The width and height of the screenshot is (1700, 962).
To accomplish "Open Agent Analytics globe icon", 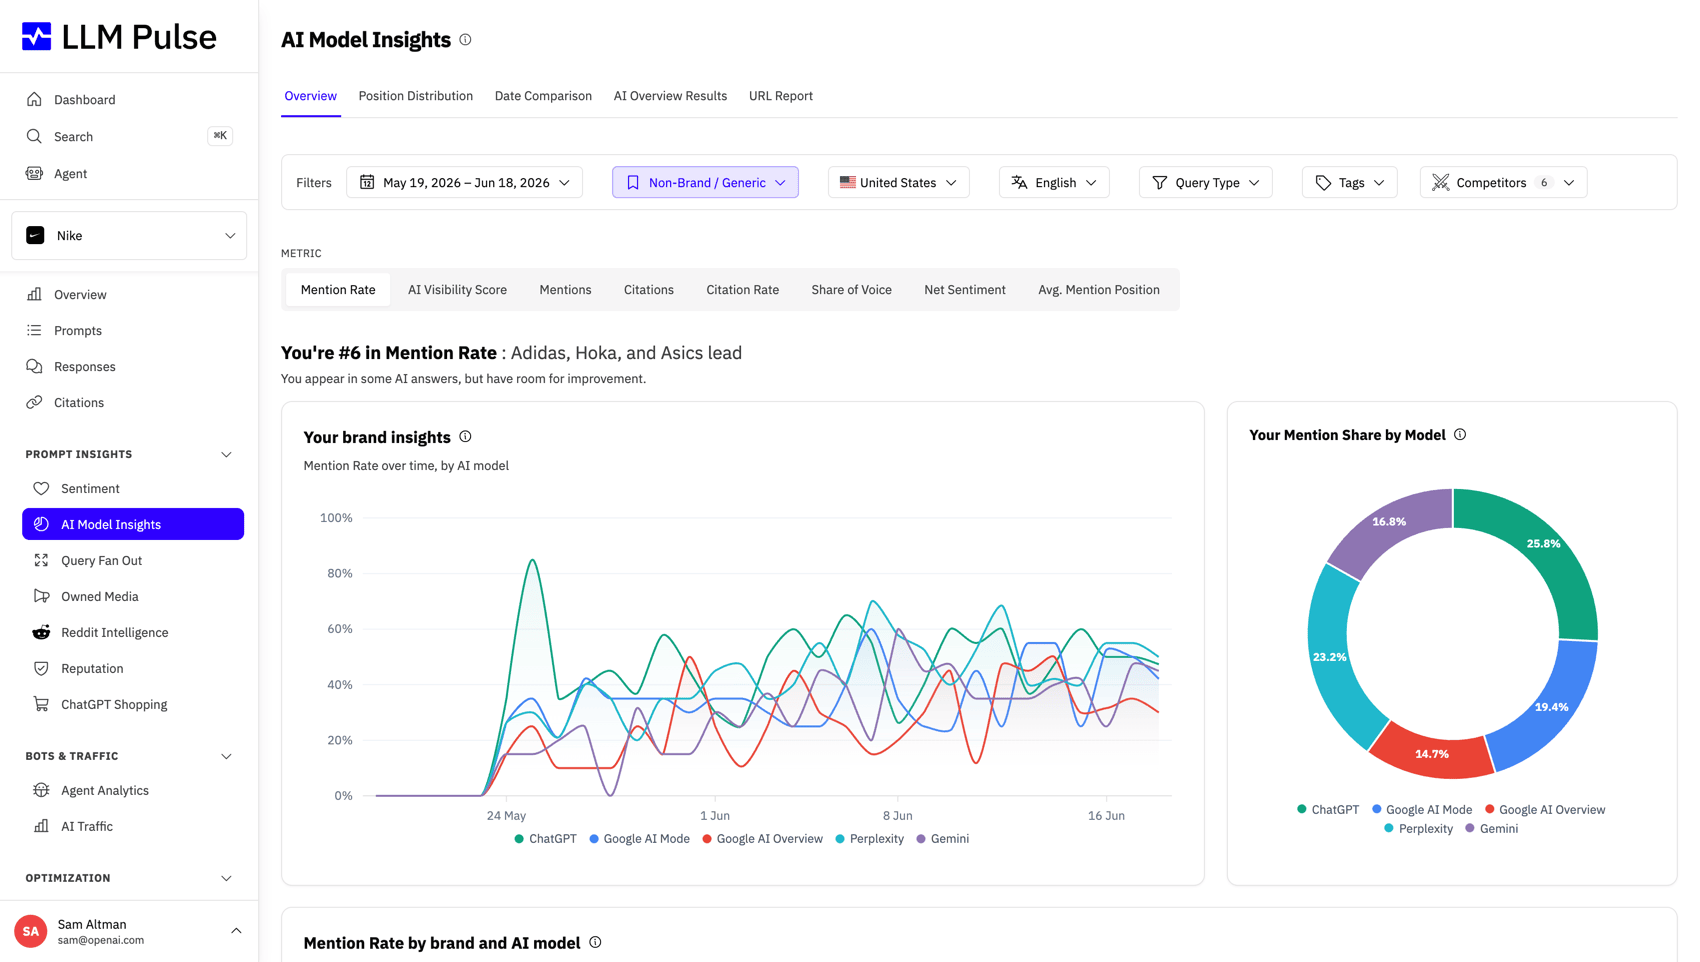I will pyautogui.click(x=41, y=790).
